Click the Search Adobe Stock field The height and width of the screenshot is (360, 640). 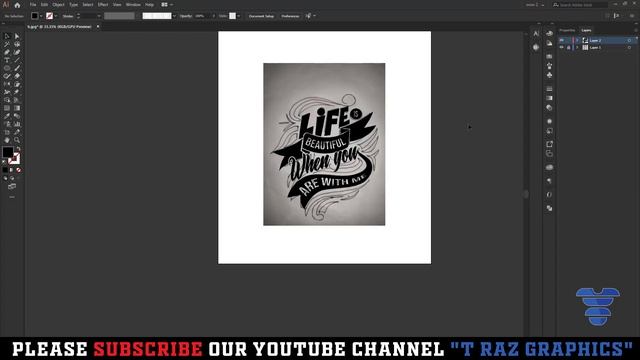(580, 5)
